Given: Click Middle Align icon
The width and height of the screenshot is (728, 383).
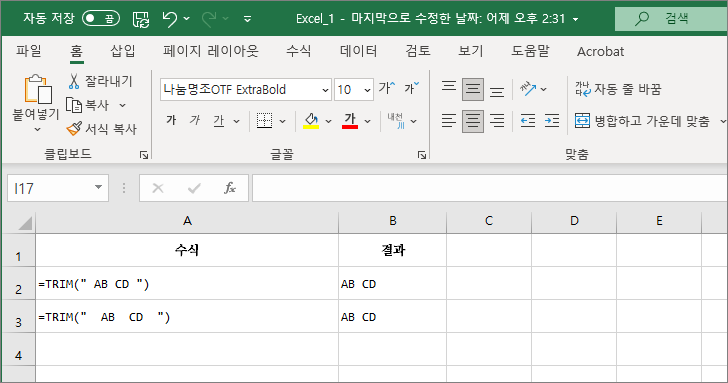Looking at the screenshot, I should coord(473,89).
